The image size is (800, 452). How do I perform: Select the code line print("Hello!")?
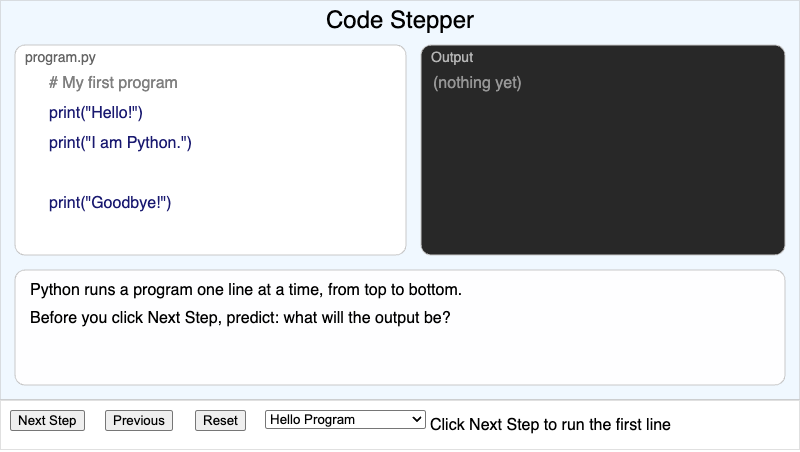(x=96, y=113)
